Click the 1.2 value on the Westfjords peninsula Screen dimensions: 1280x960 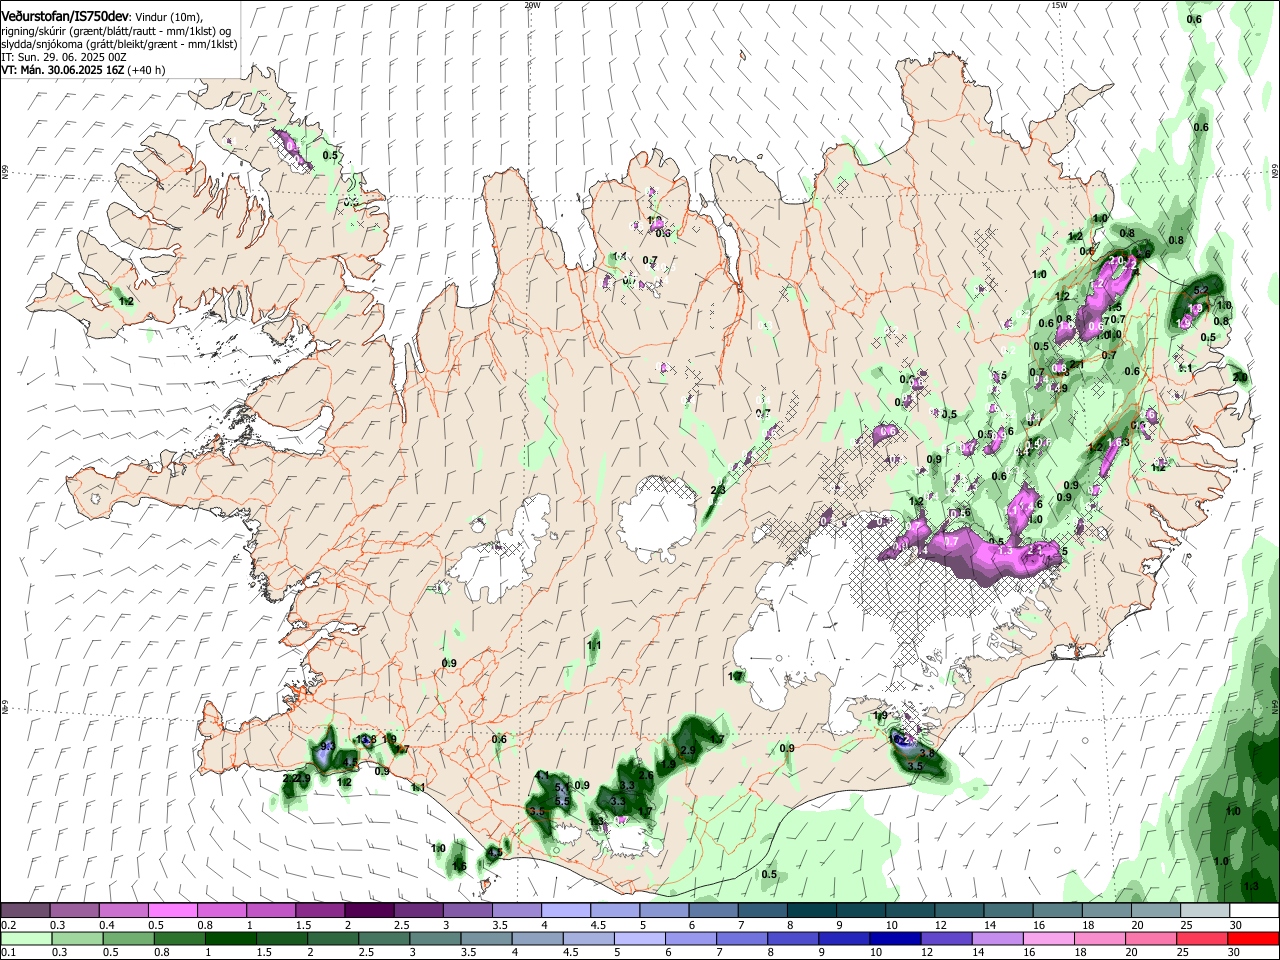pos(126,301)
